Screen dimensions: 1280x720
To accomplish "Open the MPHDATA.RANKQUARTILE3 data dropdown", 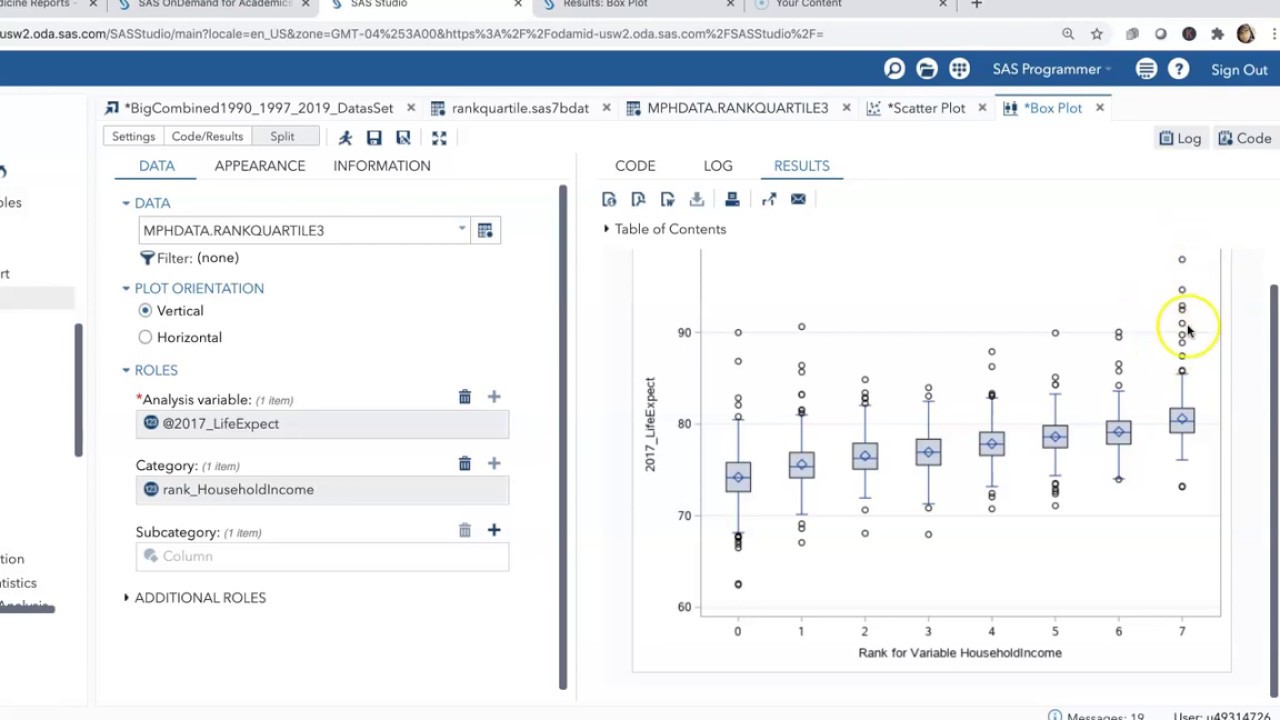I will click(x=462, y=229).
